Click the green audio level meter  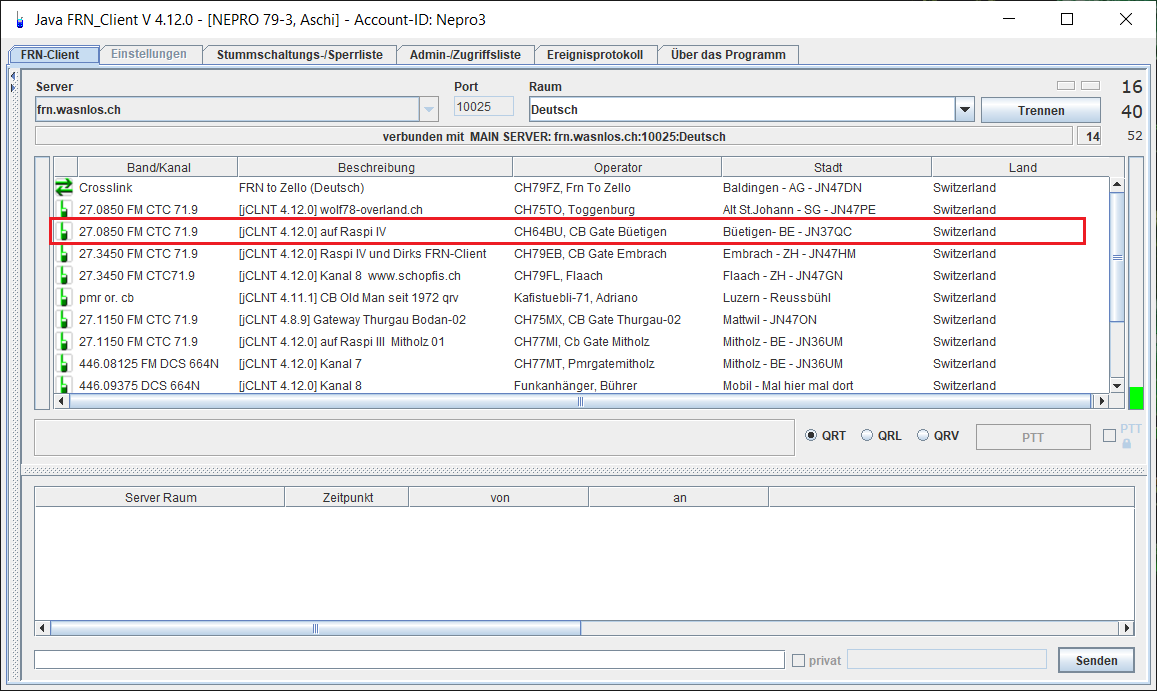pos(1136,397)
